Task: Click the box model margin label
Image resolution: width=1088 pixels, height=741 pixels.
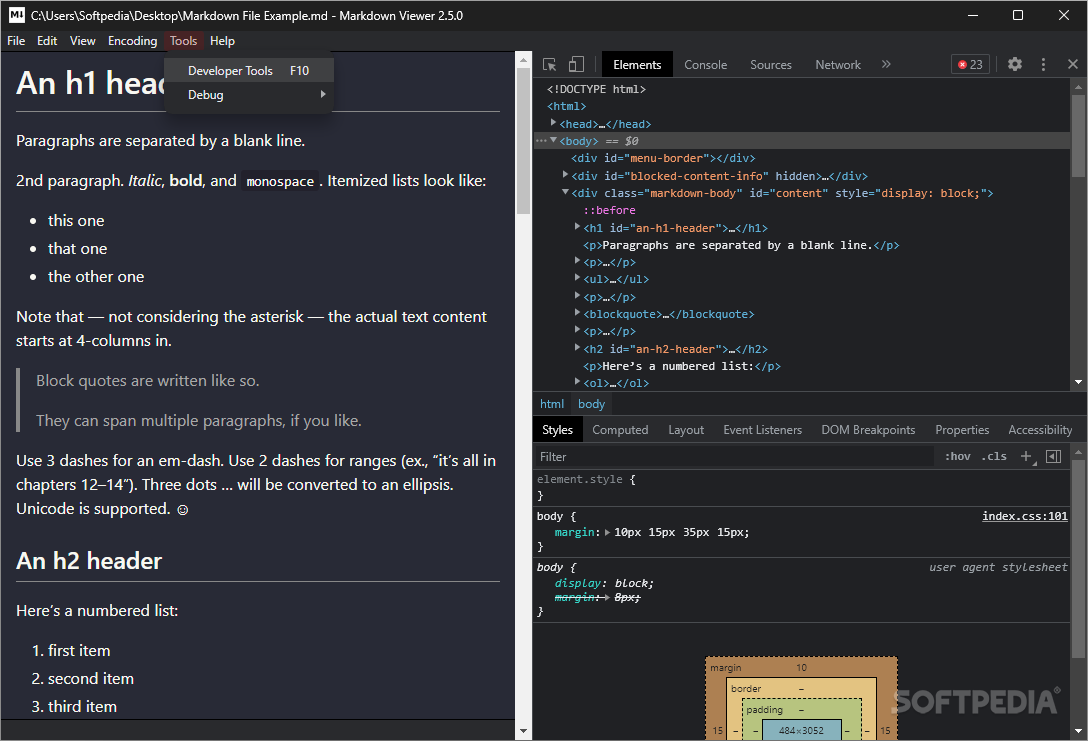Action: (x=726, y=667)
